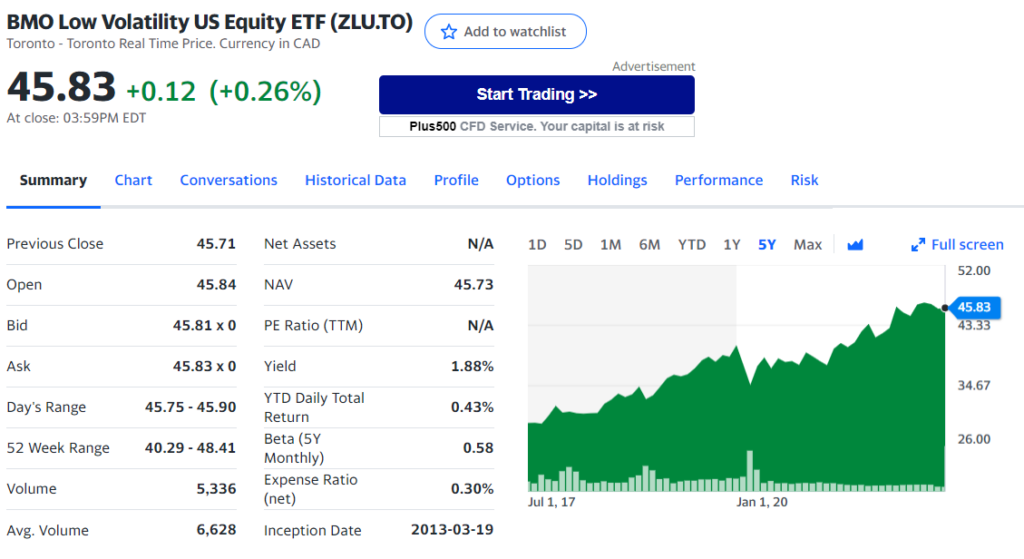Click the 45.83 price marker on chart
Image resolution: width=1024 pixels, height=559 pixels.
[973, 307]
